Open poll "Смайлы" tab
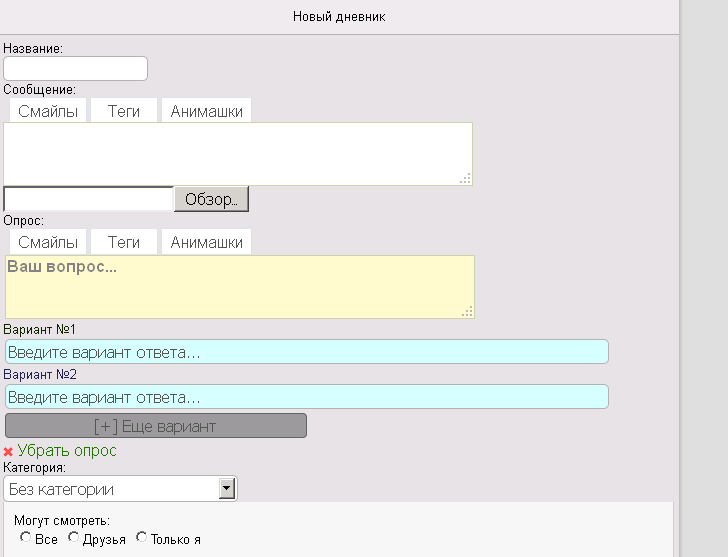Image resolution: width=728 pixels, height=557 pixels. (48, 242)
